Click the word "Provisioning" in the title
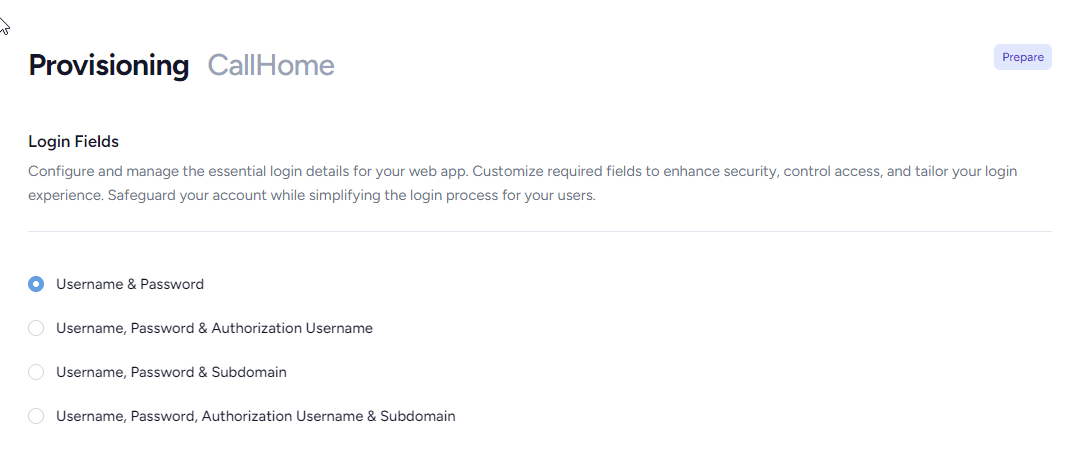The image size is (1078, 454). (x=109, y=65)
